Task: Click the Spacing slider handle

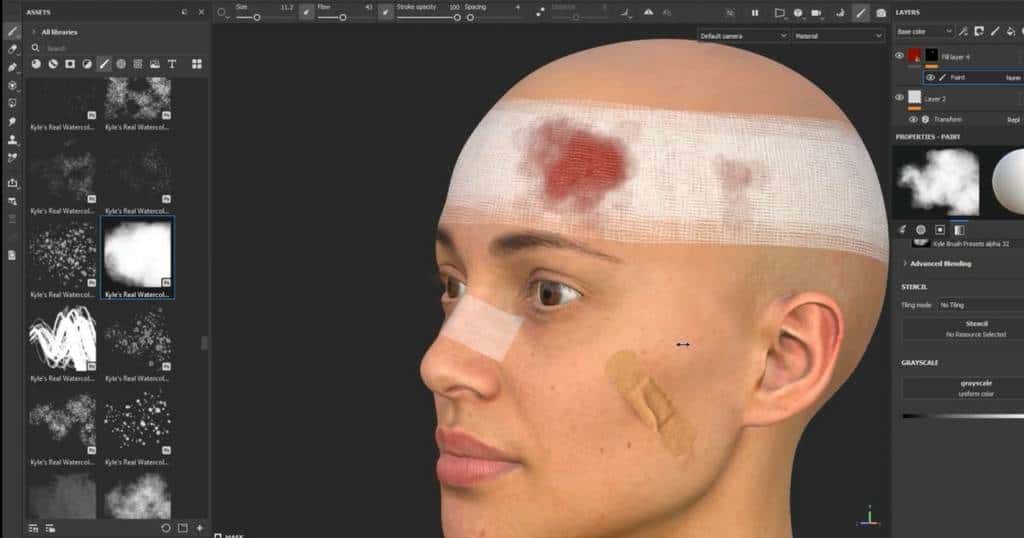Action: (x=470, y=18)
